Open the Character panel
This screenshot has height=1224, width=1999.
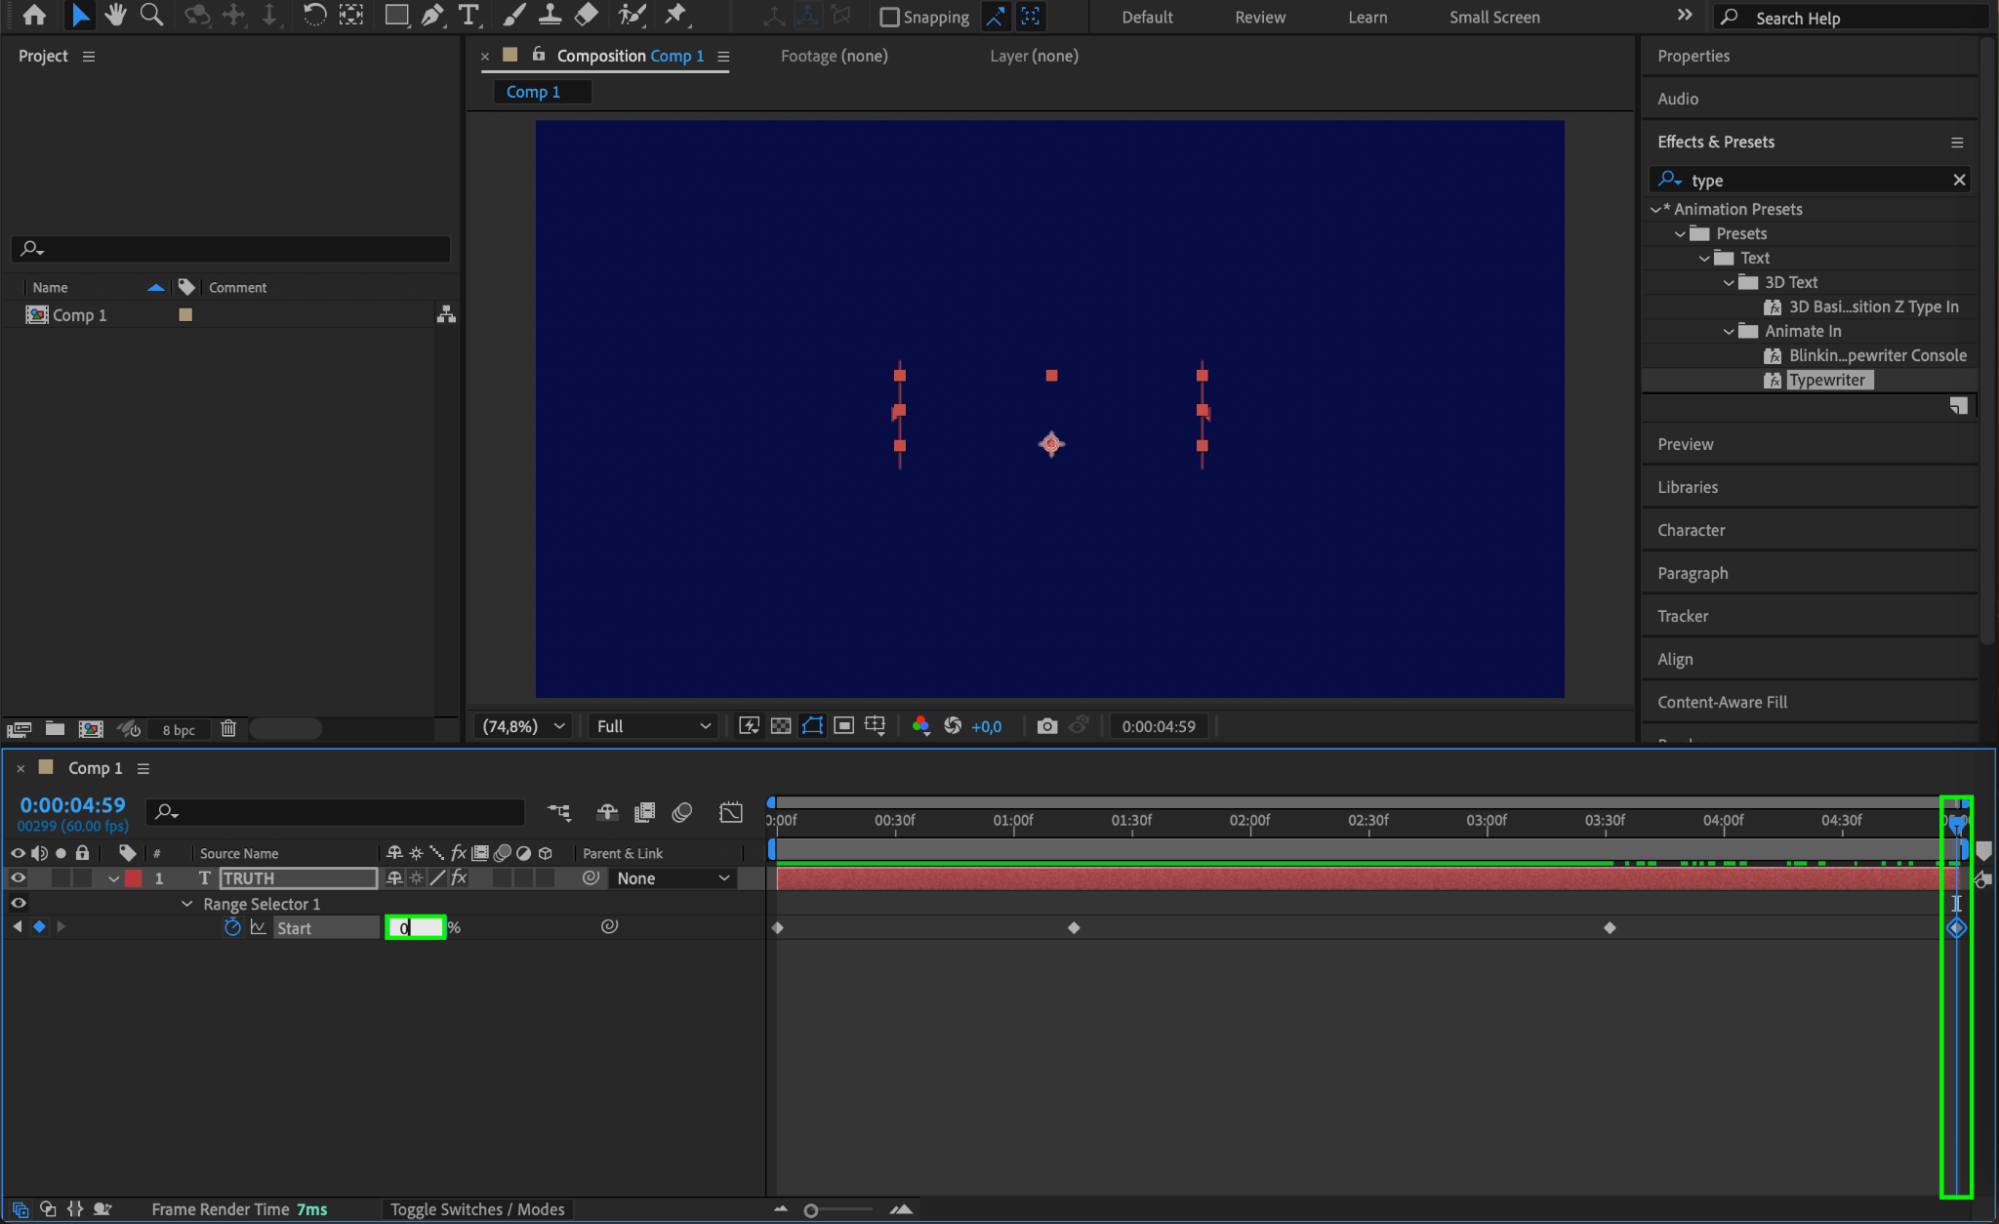click(x=1691, y=530)
